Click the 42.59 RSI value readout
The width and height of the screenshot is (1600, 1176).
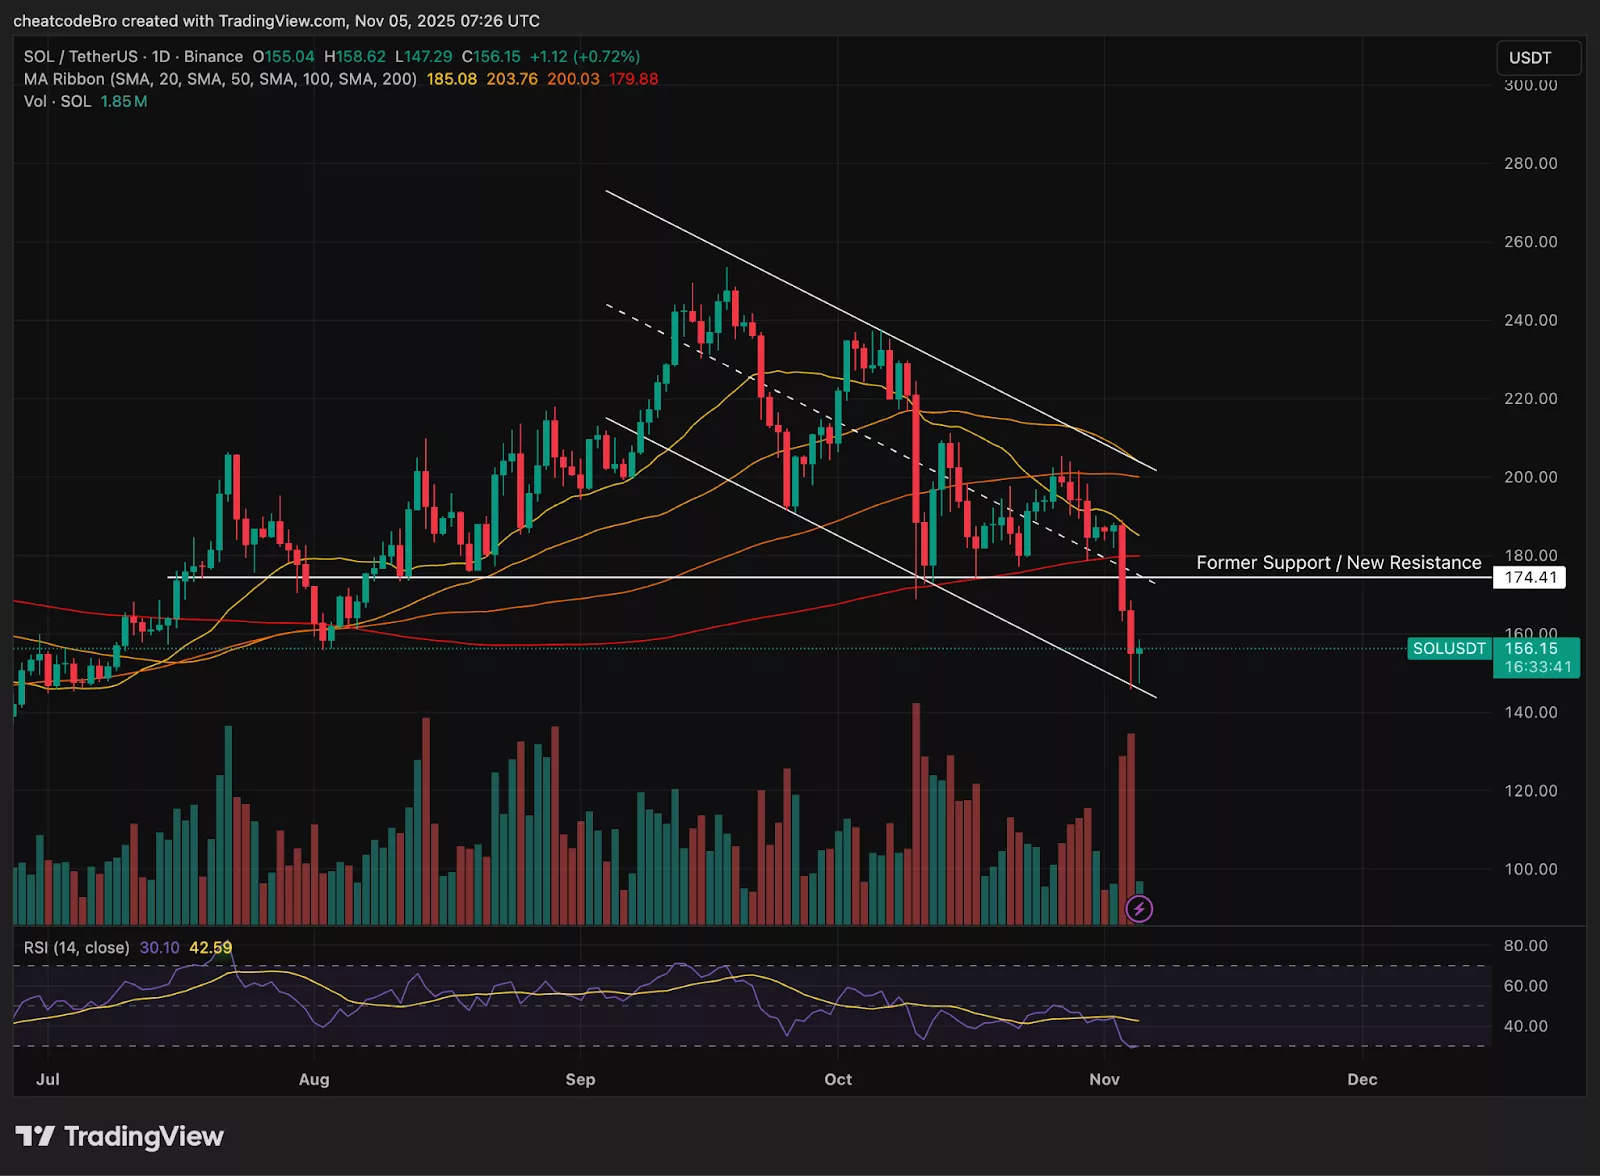click(x=210, y=946)
